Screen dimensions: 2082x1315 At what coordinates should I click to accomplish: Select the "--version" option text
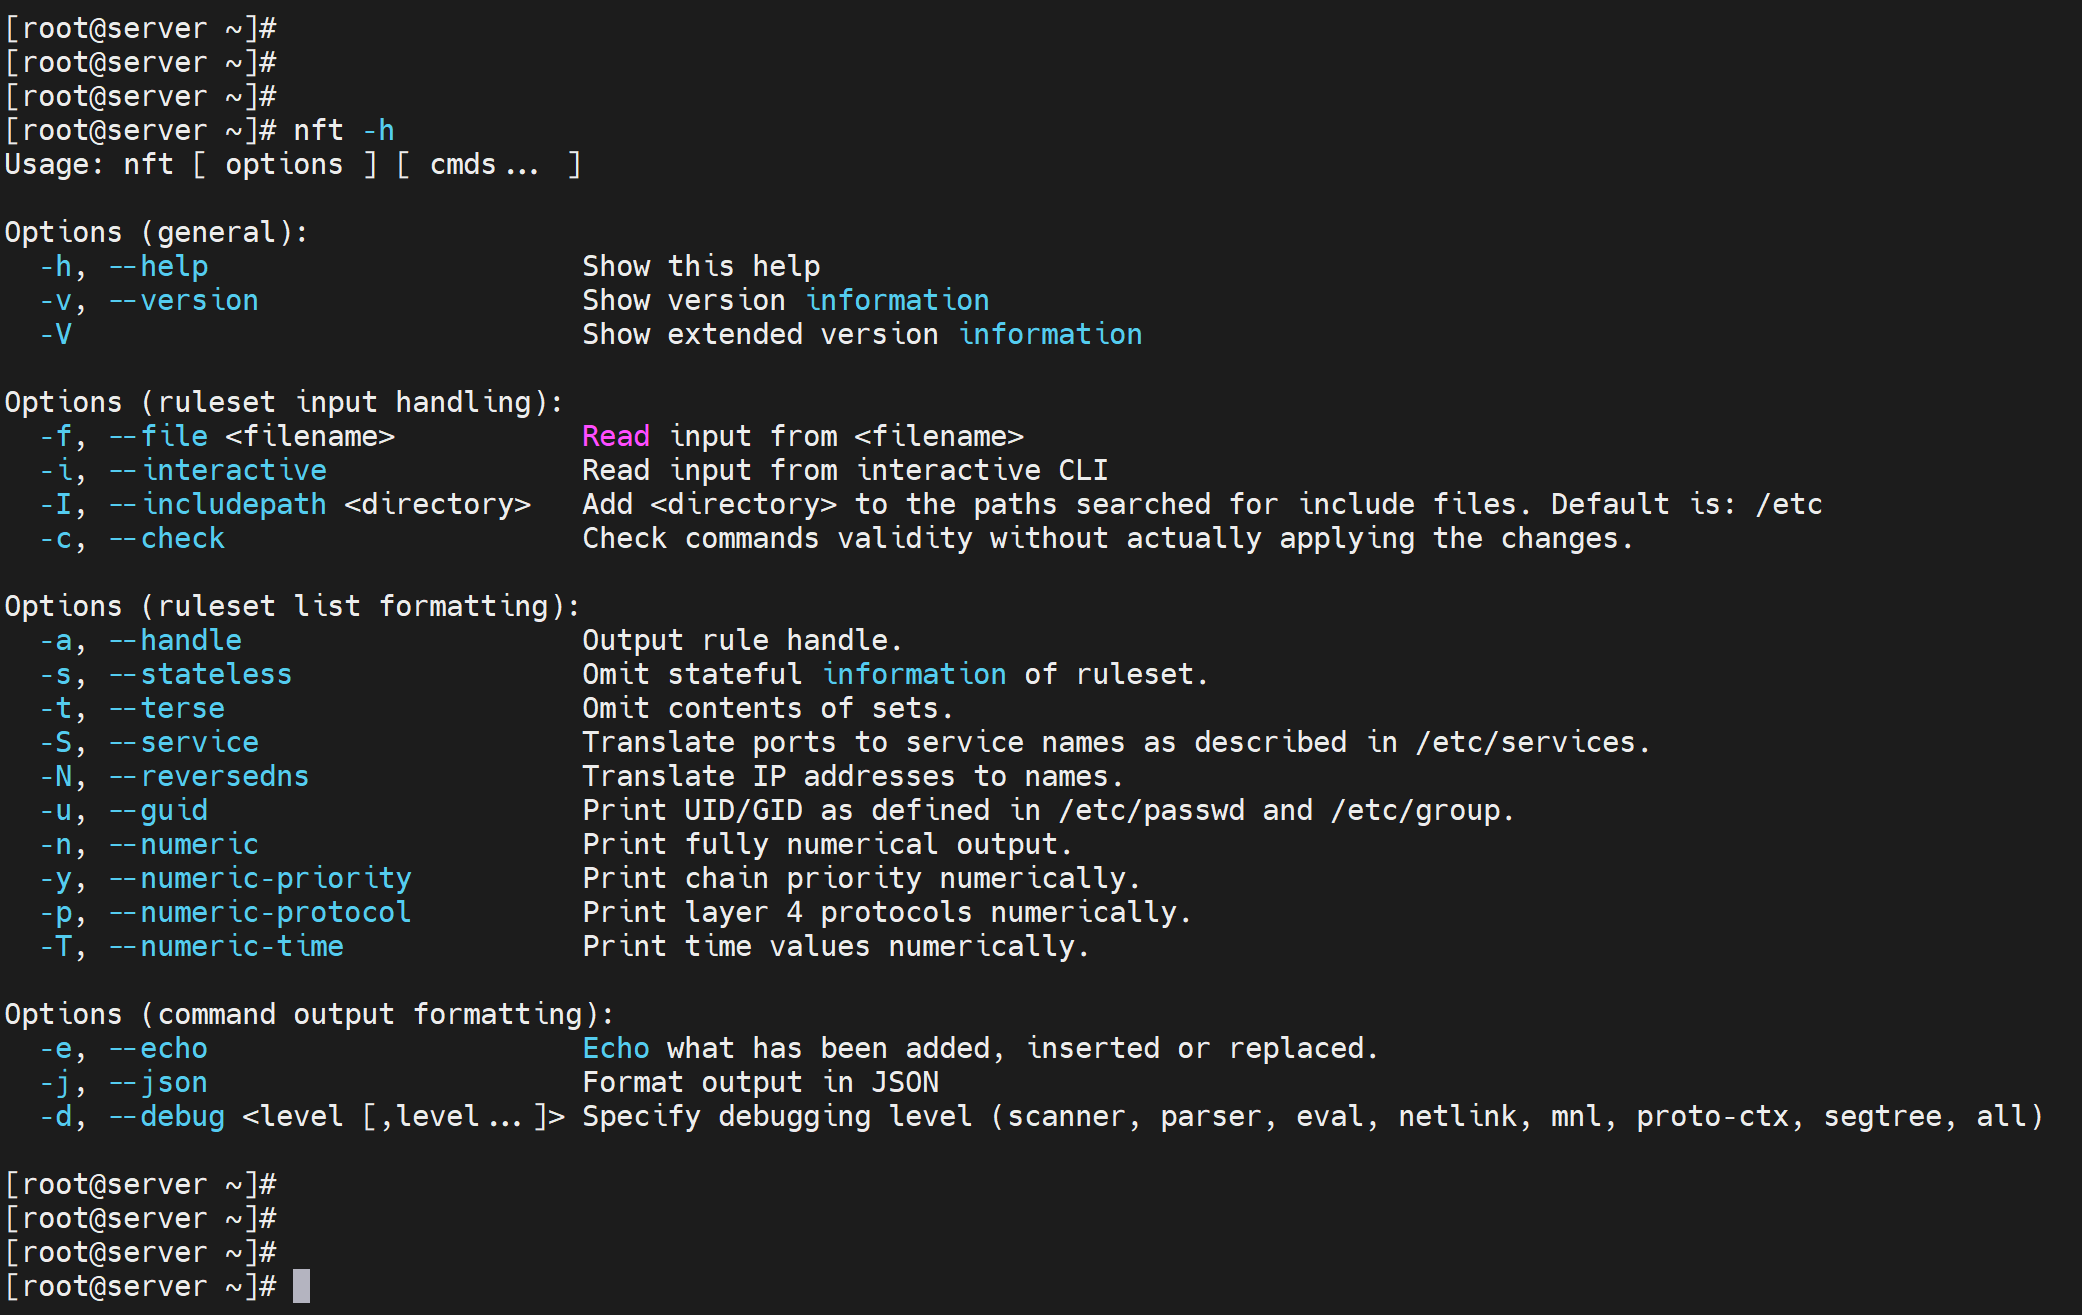coord(184,300)
